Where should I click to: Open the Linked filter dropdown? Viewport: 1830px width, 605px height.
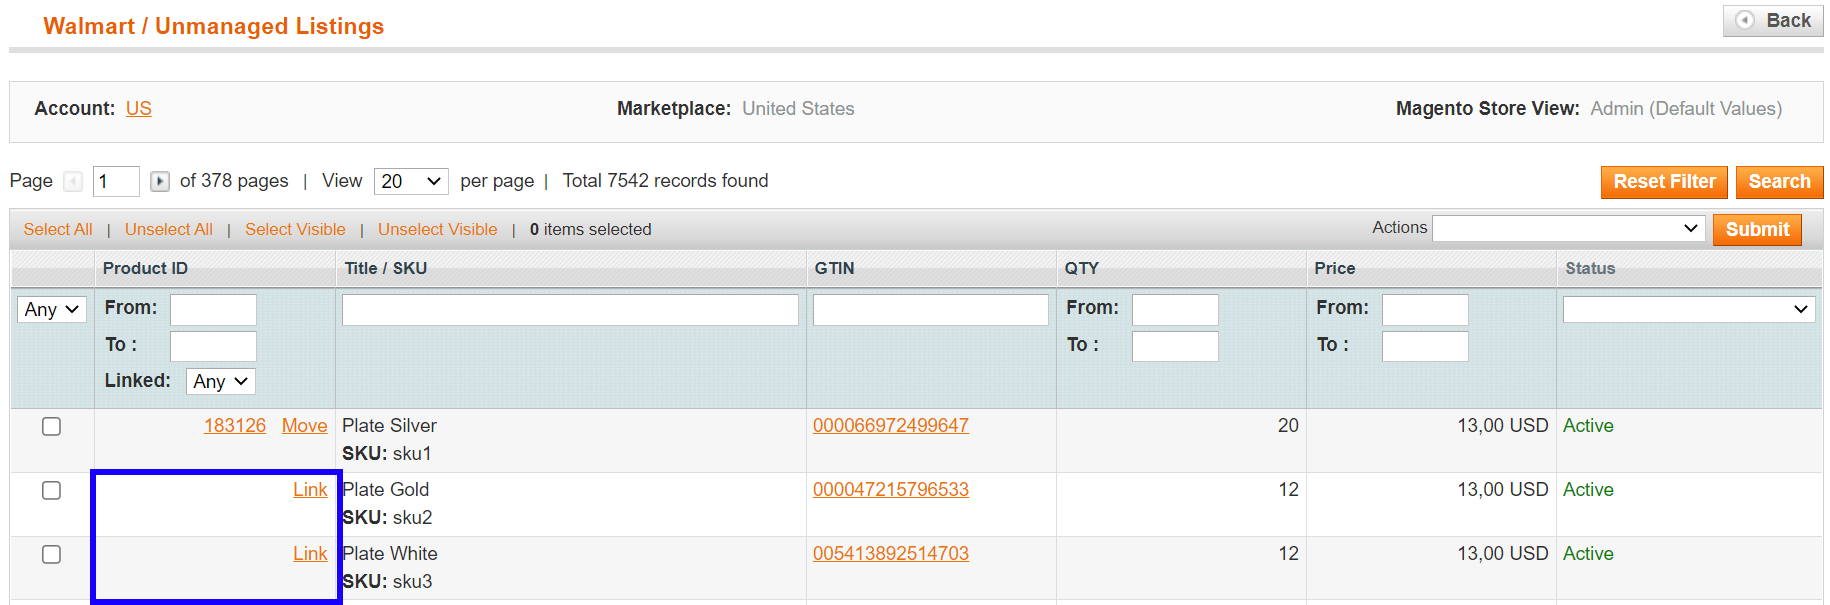(x=220, y=382)
